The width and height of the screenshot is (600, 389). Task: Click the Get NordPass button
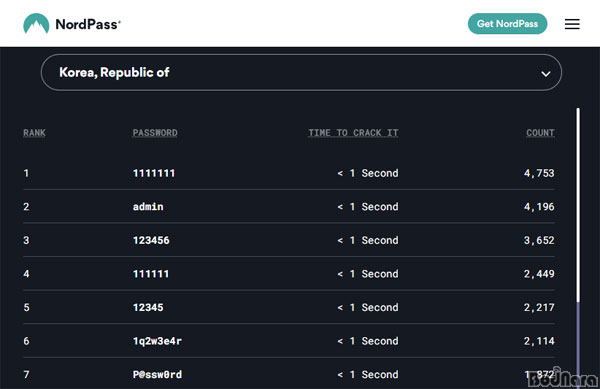click(x=507, y=24)
